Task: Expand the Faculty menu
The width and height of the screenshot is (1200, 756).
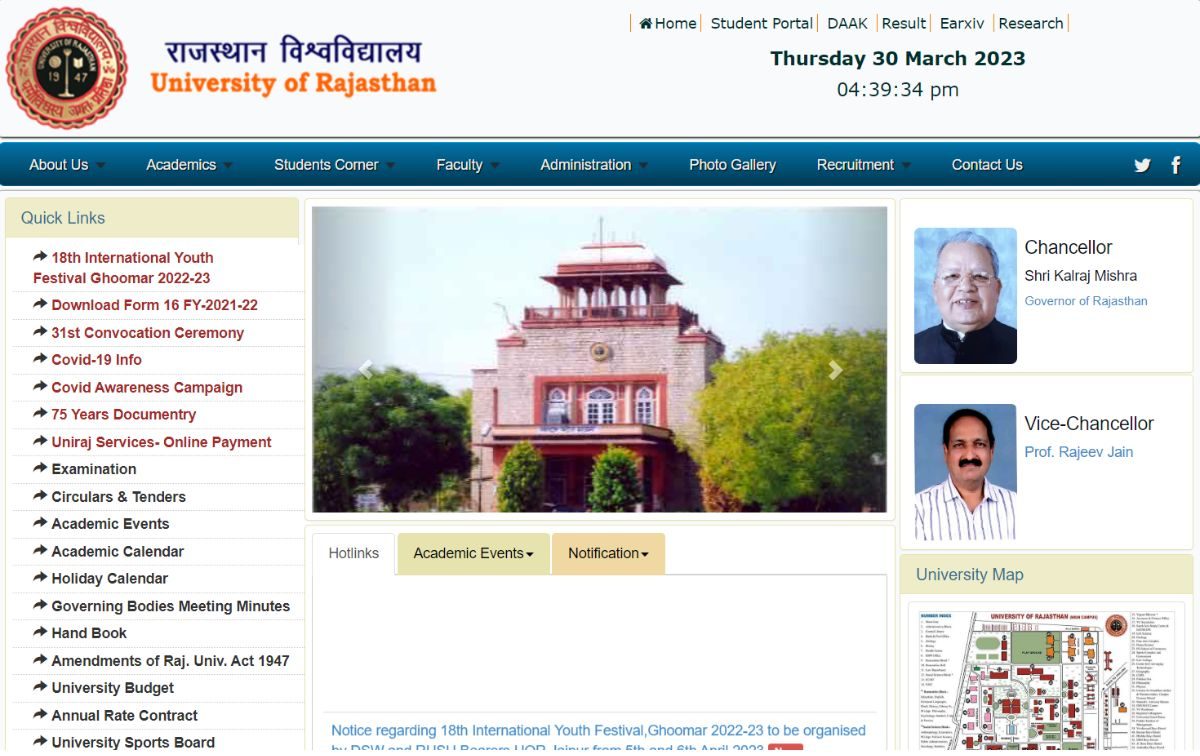Action: click(467, 165)
